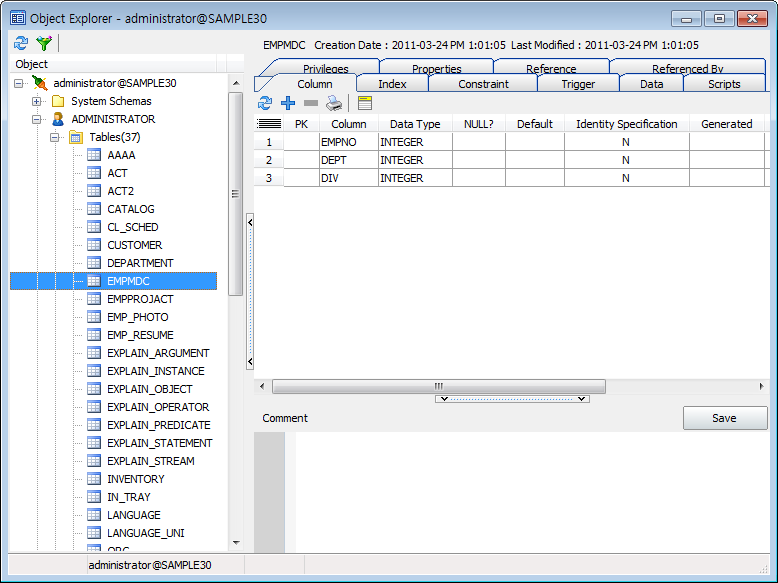This screenshot has height=583, width=778.
Task: Click the Tables(37) folder icon
Action: coord(76,137)
